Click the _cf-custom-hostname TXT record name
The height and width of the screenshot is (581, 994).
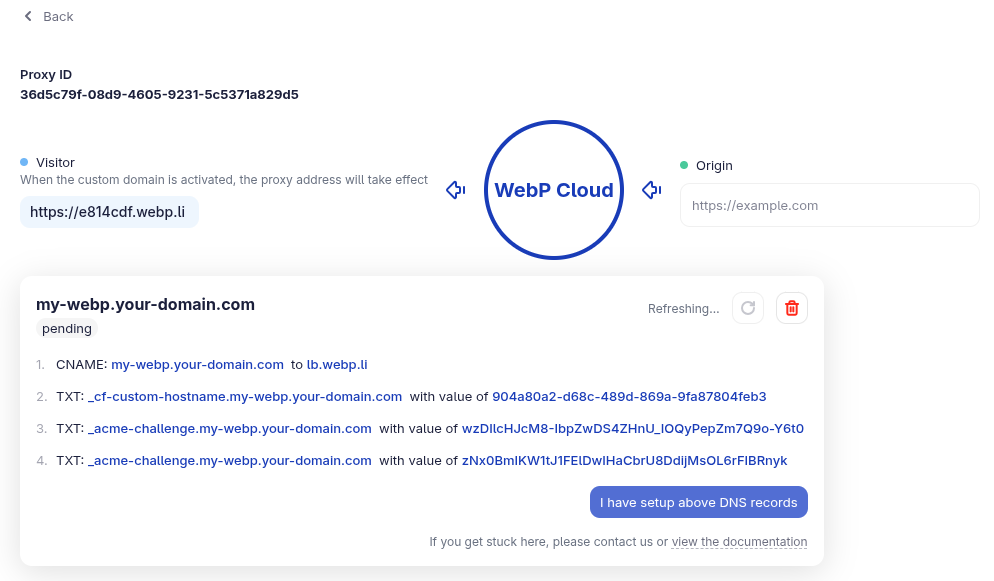[x=245, y=397]
